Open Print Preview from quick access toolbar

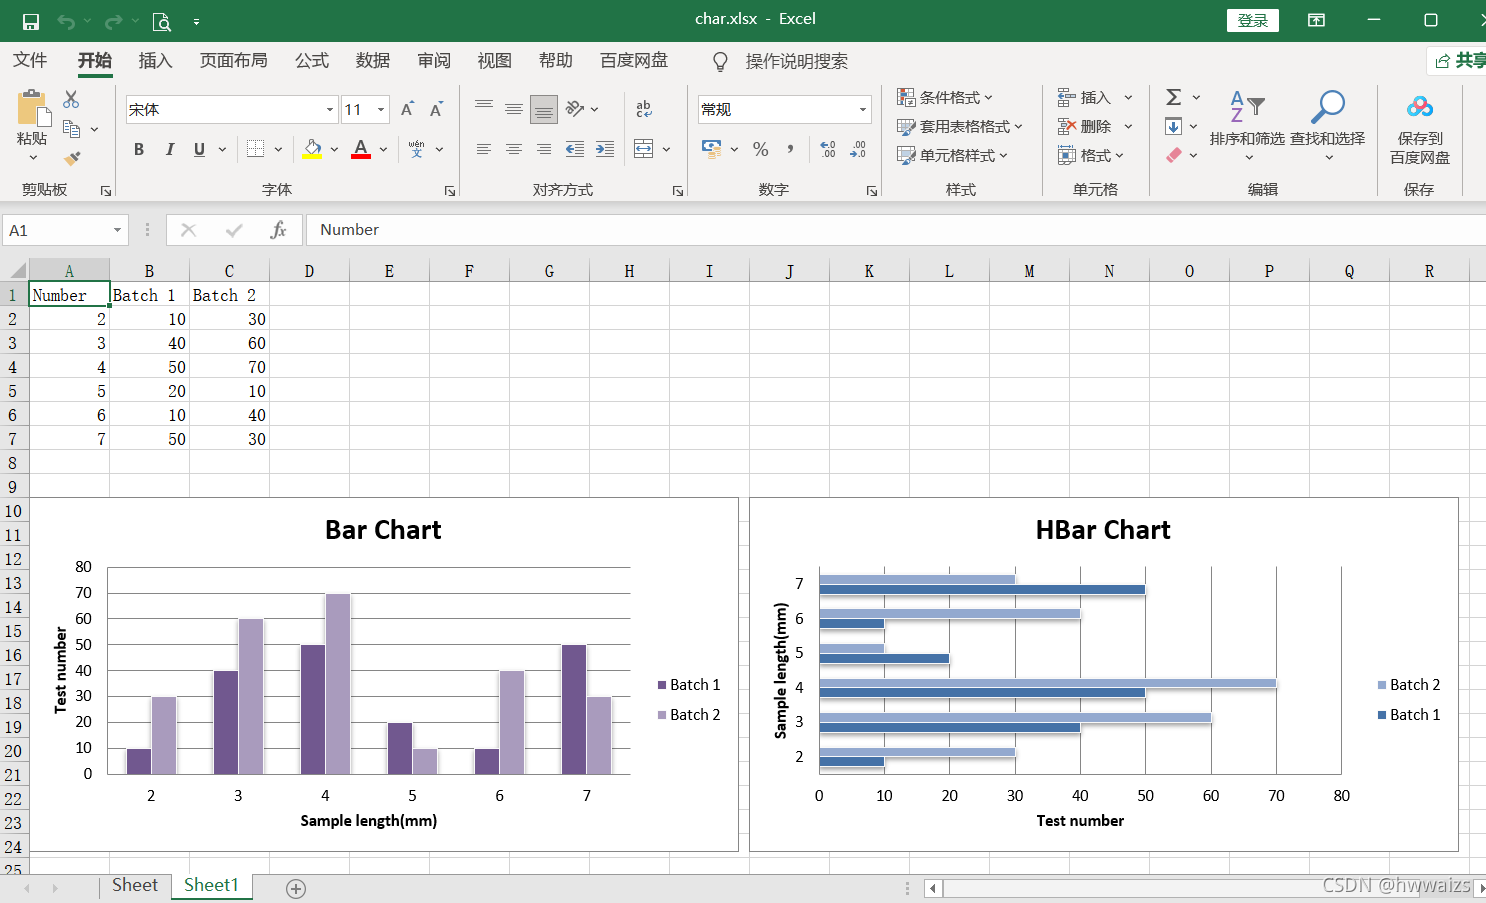161,21
